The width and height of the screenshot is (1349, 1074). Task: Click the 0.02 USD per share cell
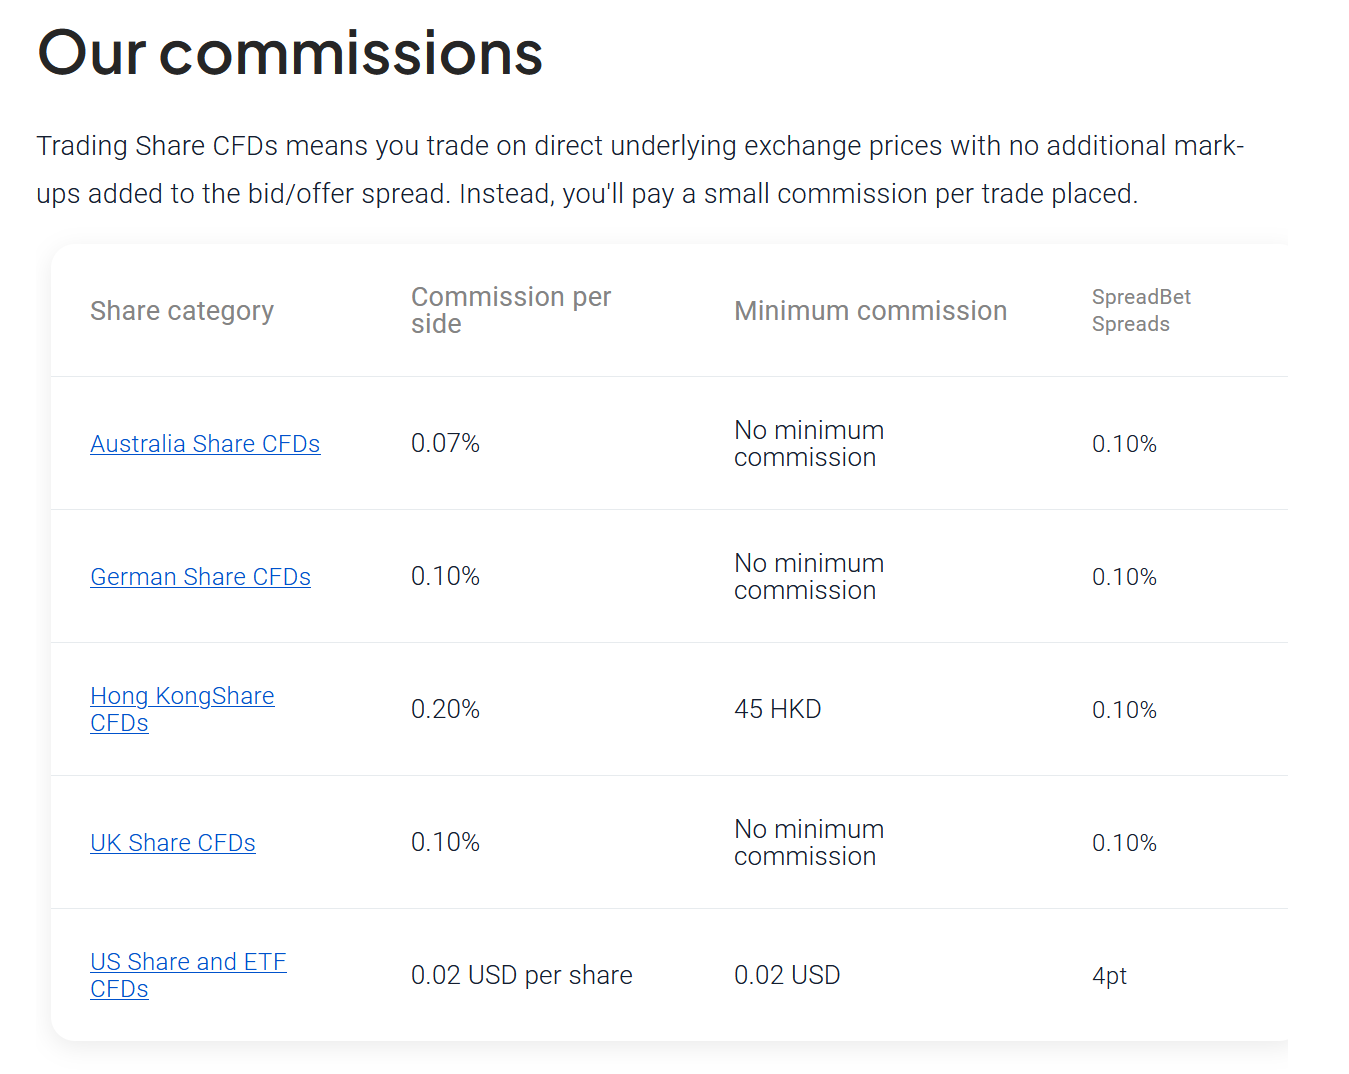click(x=521, y=975)
